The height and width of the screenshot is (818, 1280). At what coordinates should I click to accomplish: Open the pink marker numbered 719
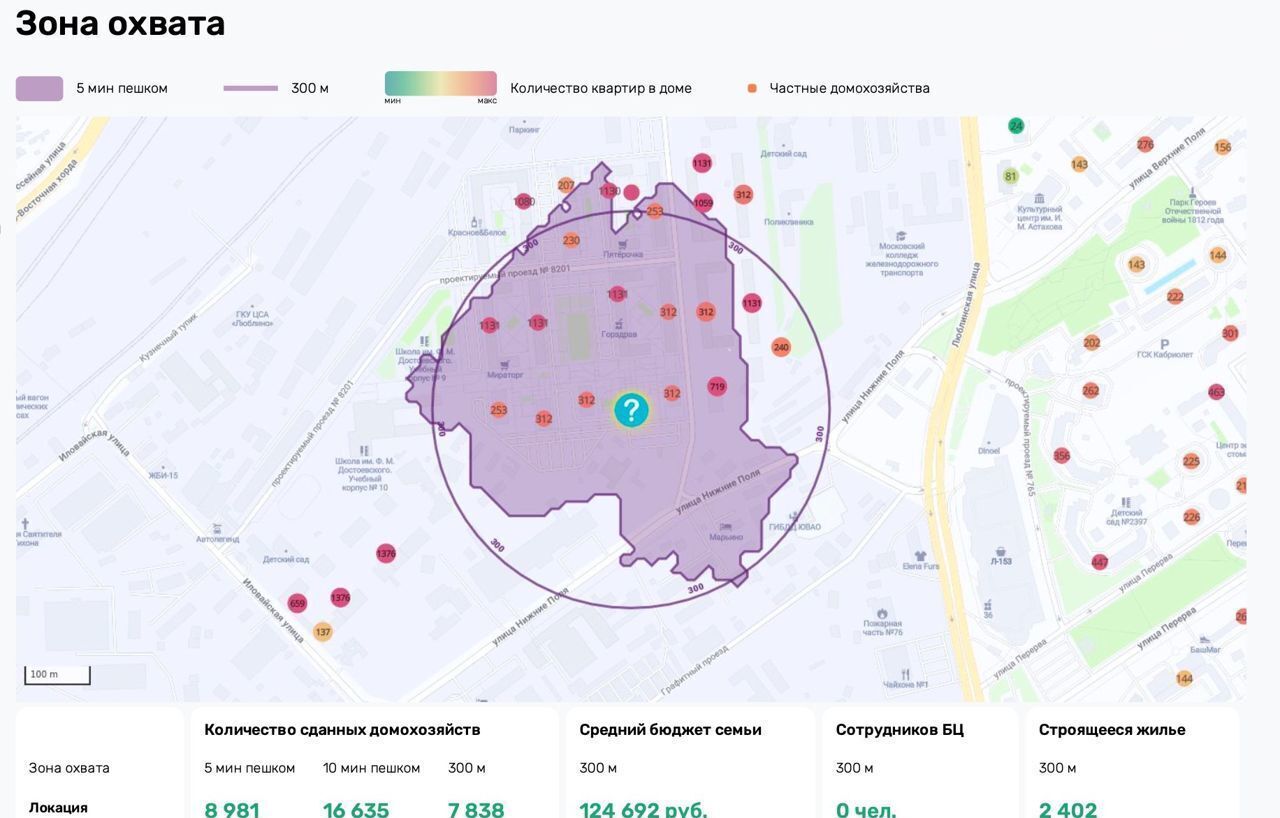(717, 386)
